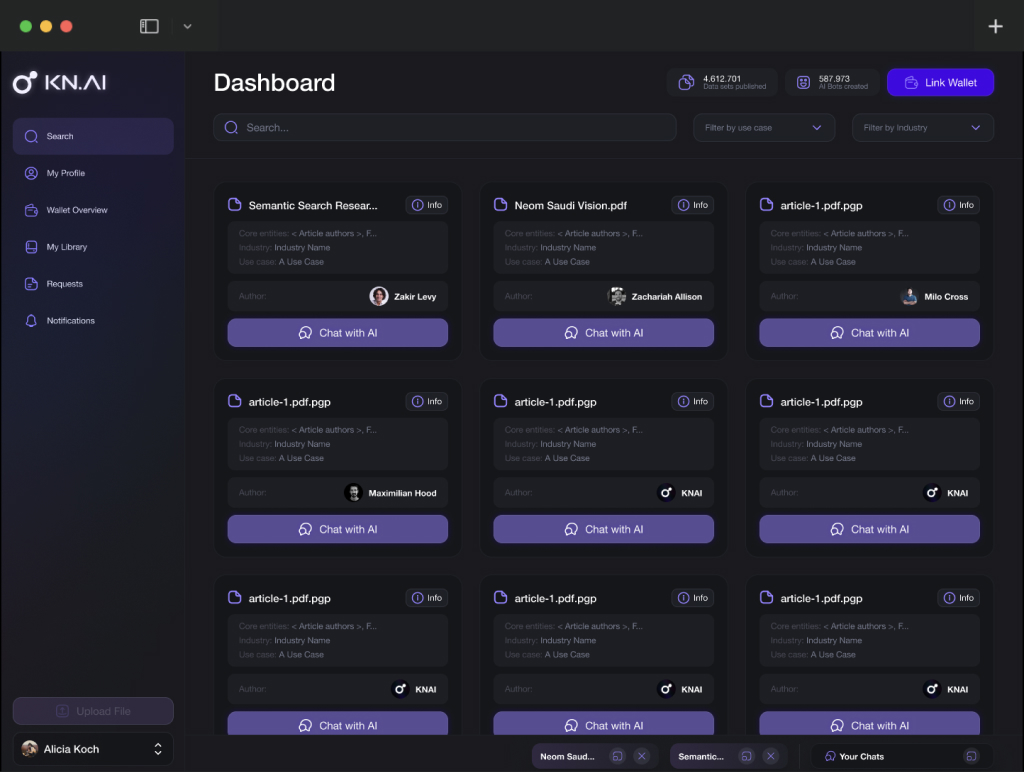
Task: Click the KN.AI logo in the sidebar
Action: (x=60, y=83)
